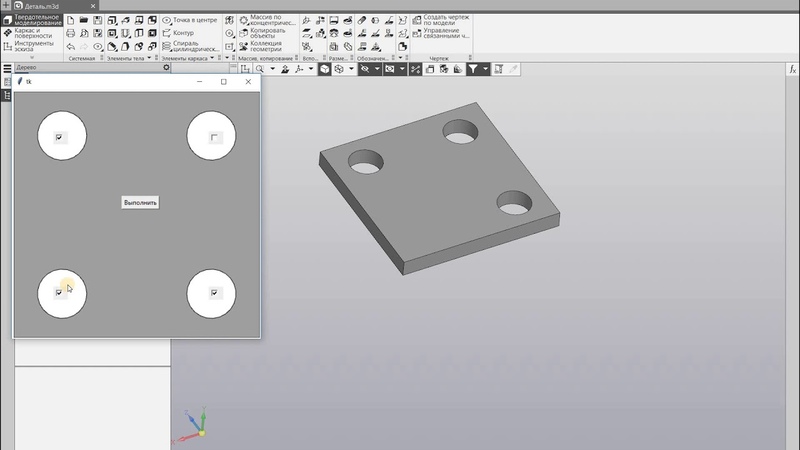
Task: Open the tree panel settings gear
Action: pyautogui.click(x=166, y=67)
